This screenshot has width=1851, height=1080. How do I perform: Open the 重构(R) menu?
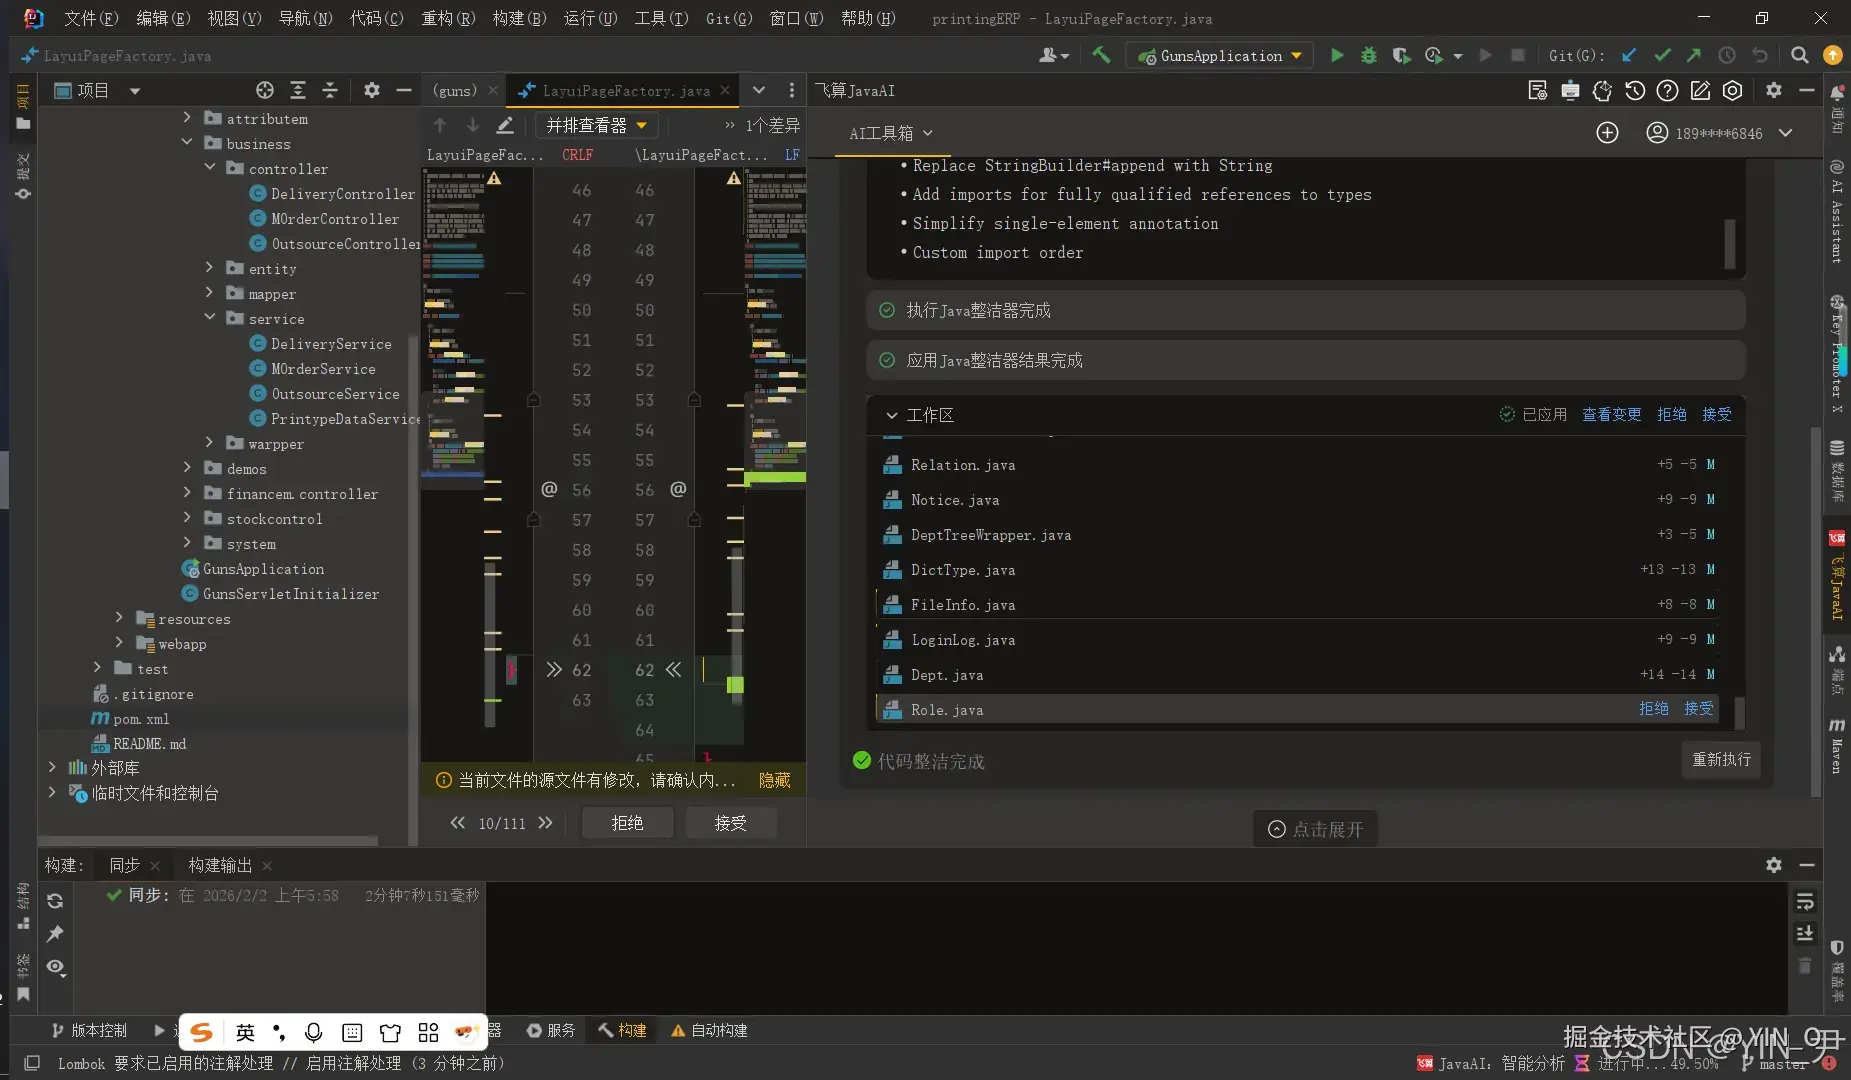[448, 18]
